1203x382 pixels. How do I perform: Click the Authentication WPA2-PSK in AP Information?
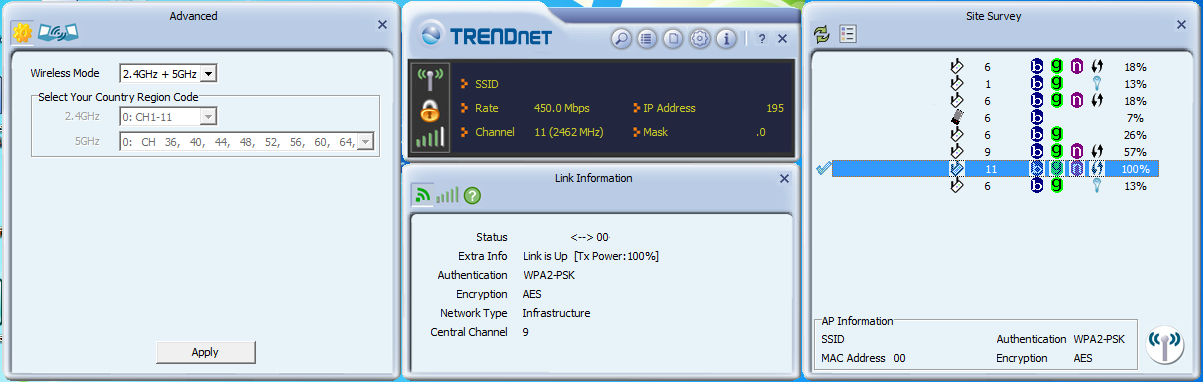[1060, 339]
